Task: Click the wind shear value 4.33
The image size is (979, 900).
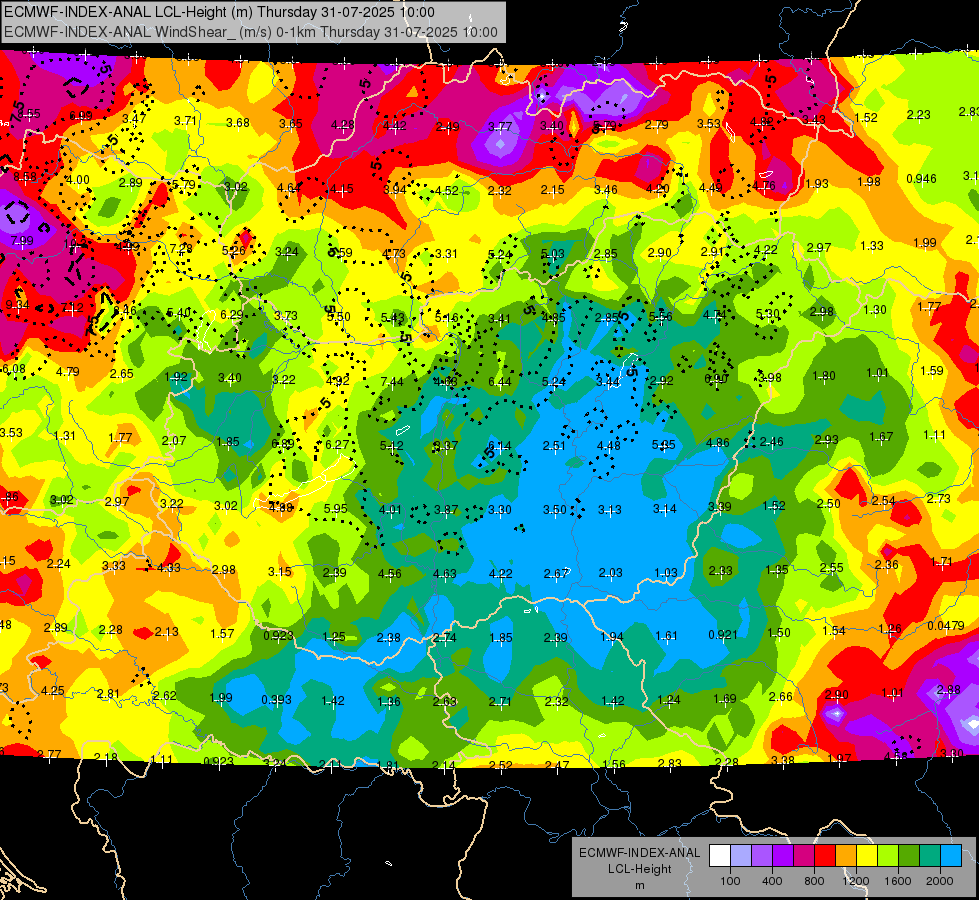Action: 169,568
